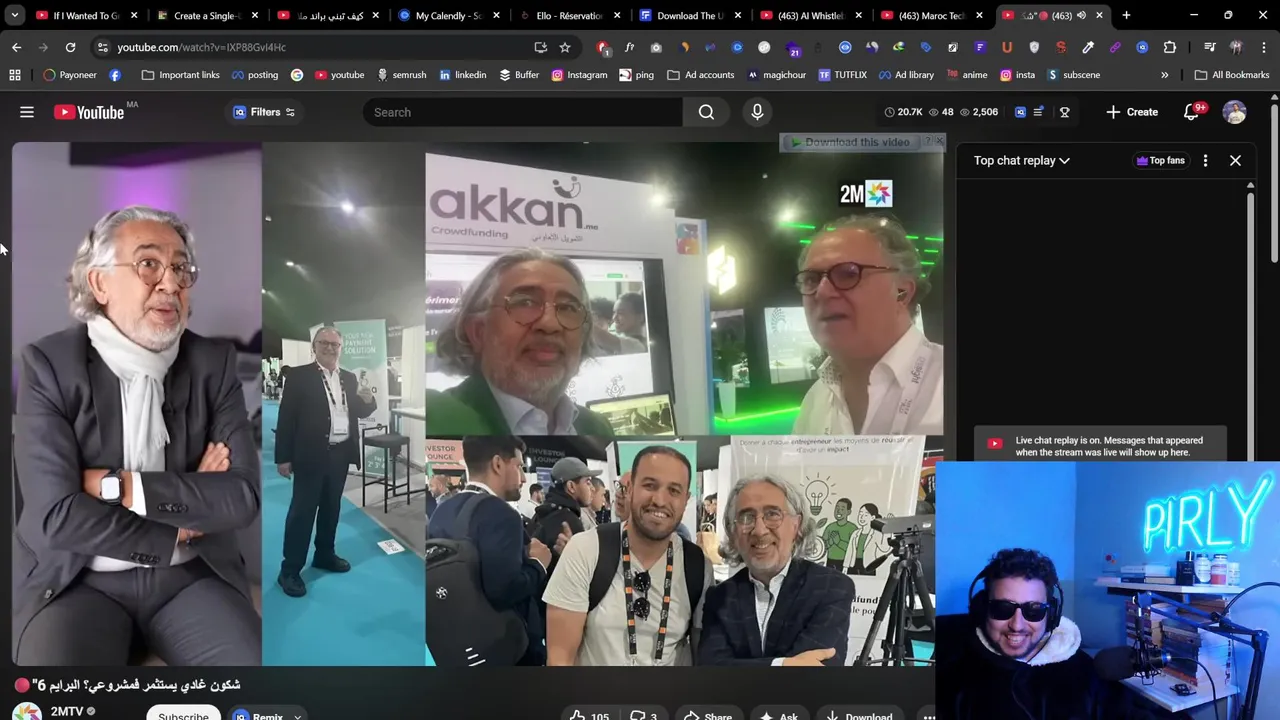Start voice search with microphone icon
1280x720 pixels.
click(757, 112)
